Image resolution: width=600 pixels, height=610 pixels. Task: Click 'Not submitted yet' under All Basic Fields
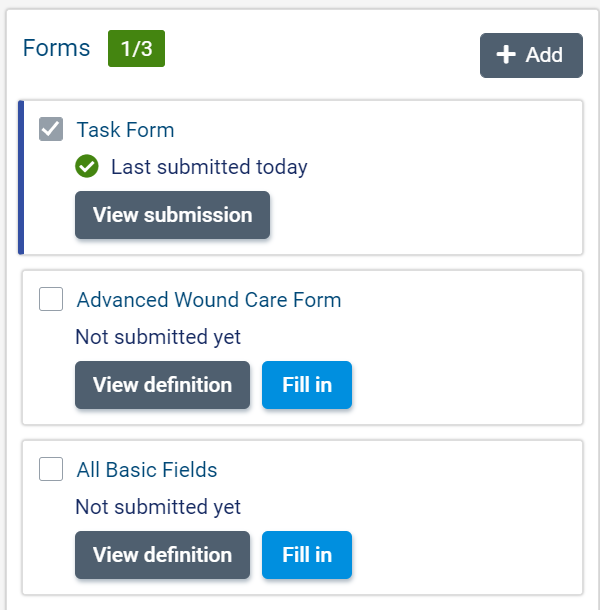[158, 507]
